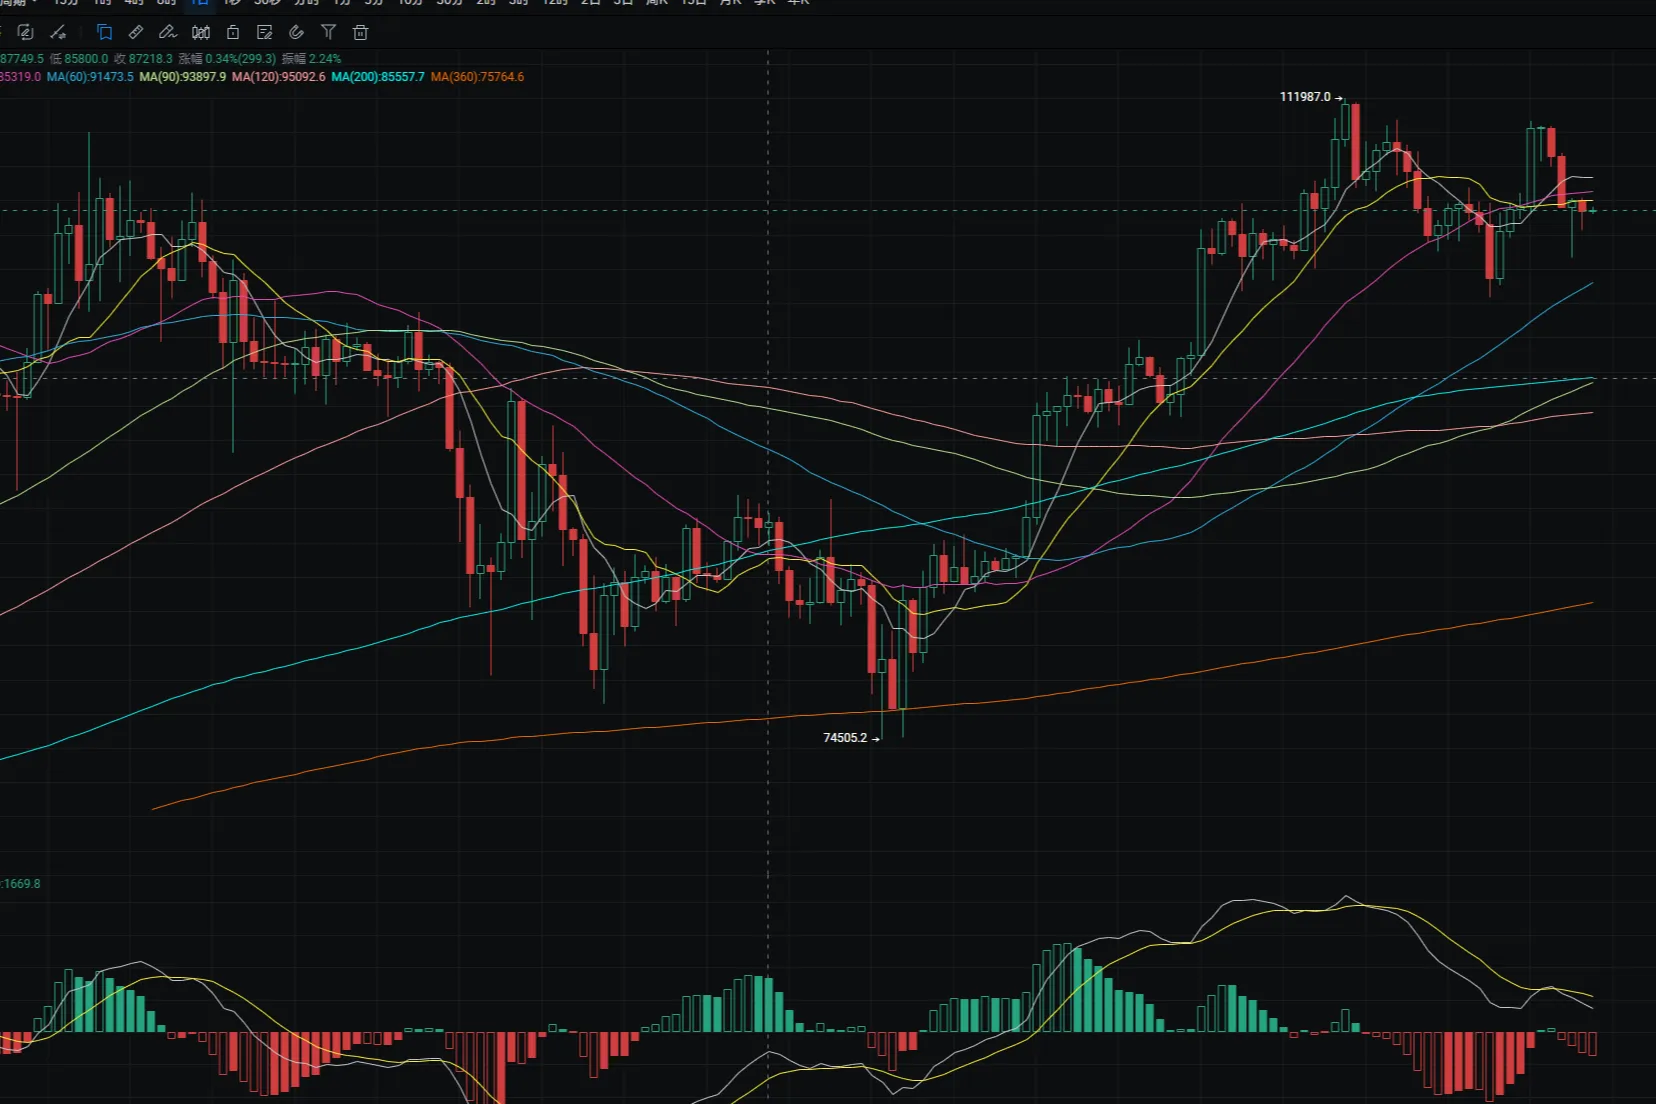Click the 1669.8 MACD value label
The image size is (1656, 1104).
coord(21,884)
